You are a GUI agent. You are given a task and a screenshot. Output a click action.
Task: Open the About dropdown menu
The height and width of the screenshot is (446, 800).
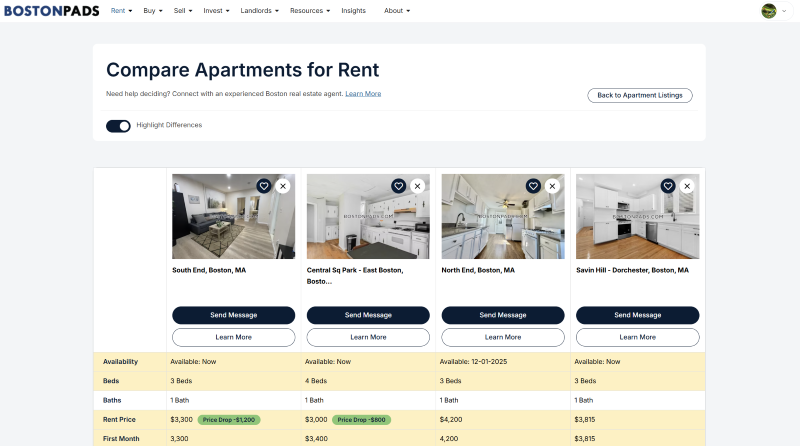point(397,11)
